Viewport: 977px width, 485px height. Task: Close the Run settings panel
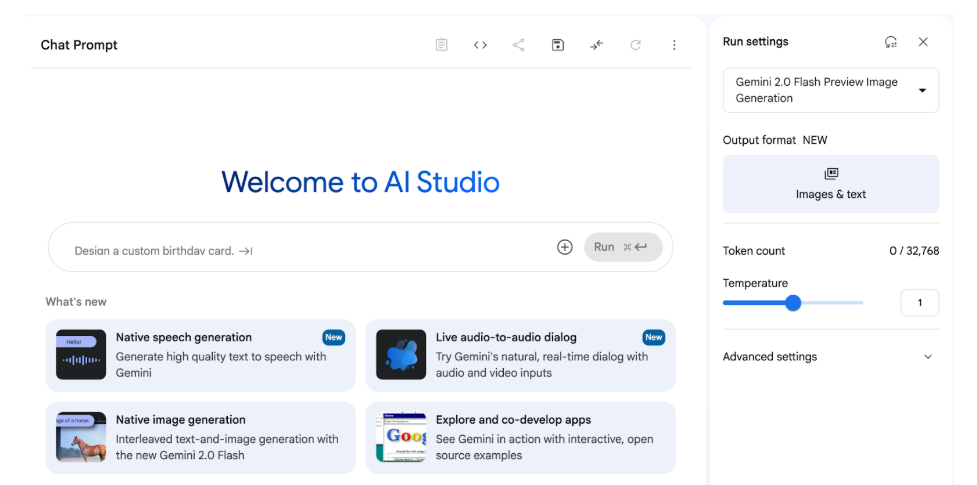pos(923,42)
